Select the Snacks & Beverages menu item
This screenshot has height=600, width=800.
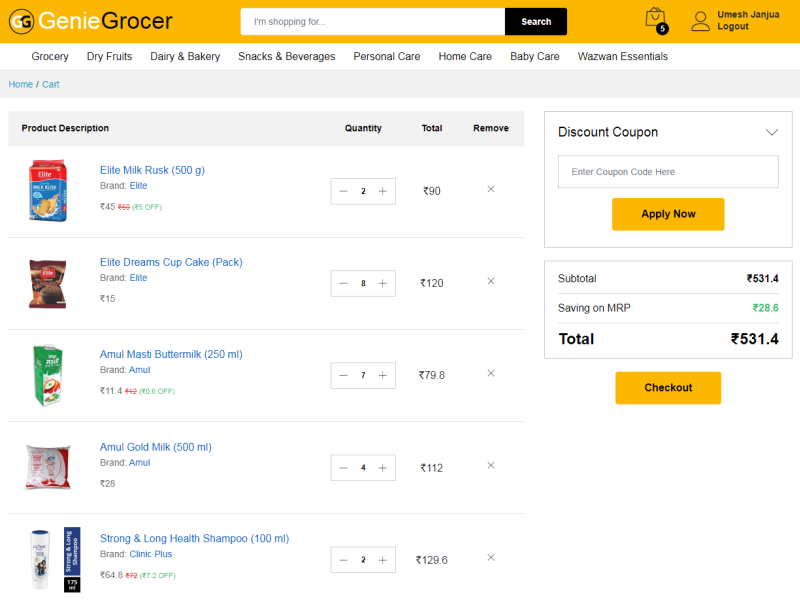click(x=287, y=57)
